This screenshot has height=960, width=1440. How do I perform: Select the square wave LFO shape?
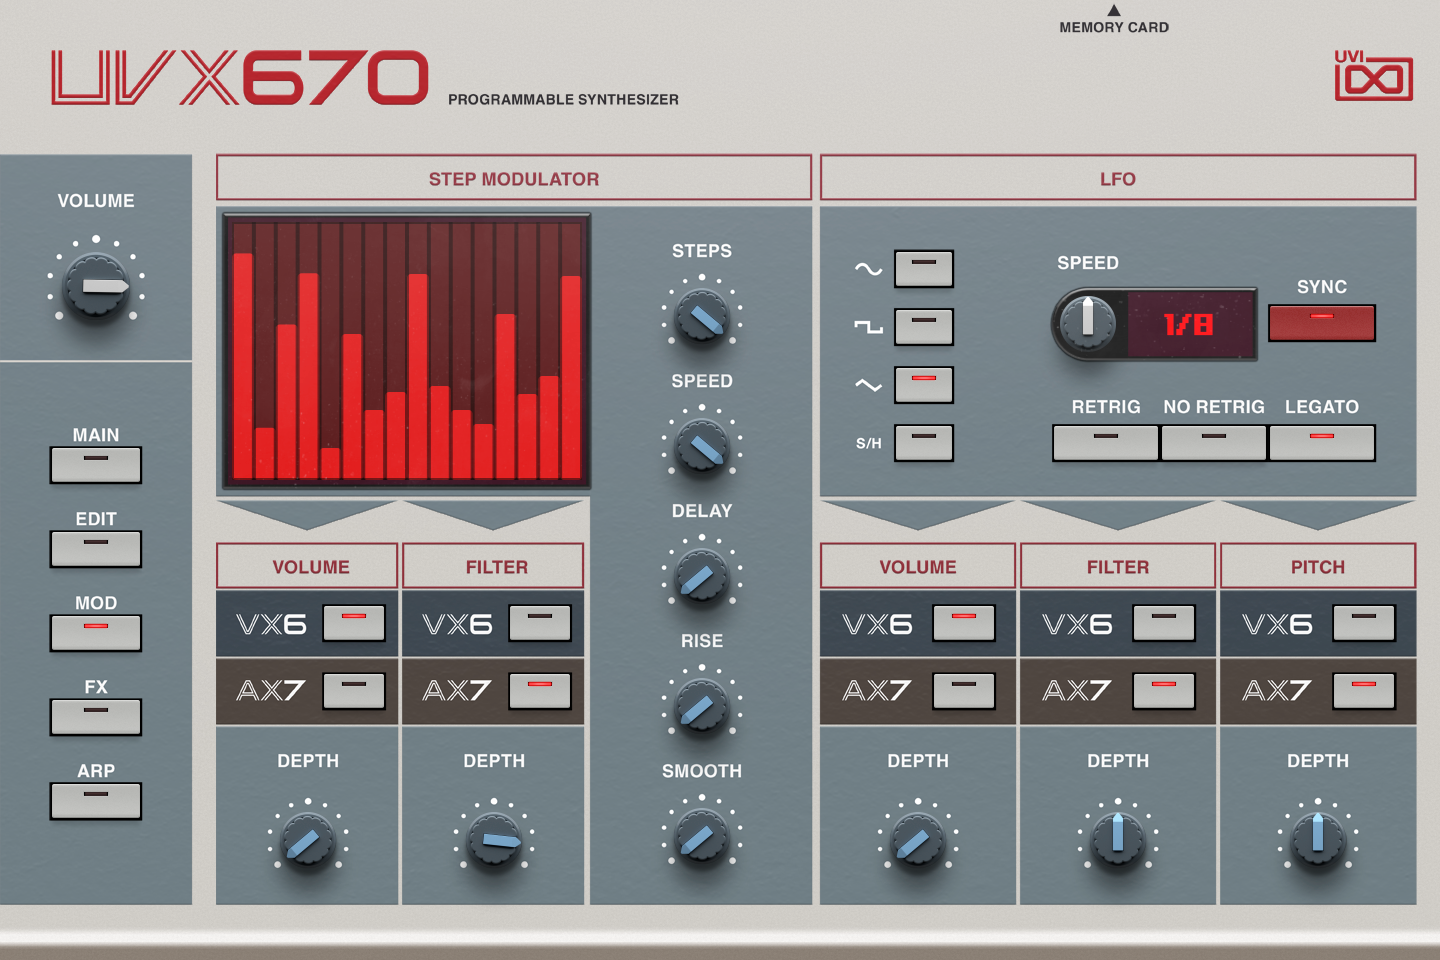(922, 326)
